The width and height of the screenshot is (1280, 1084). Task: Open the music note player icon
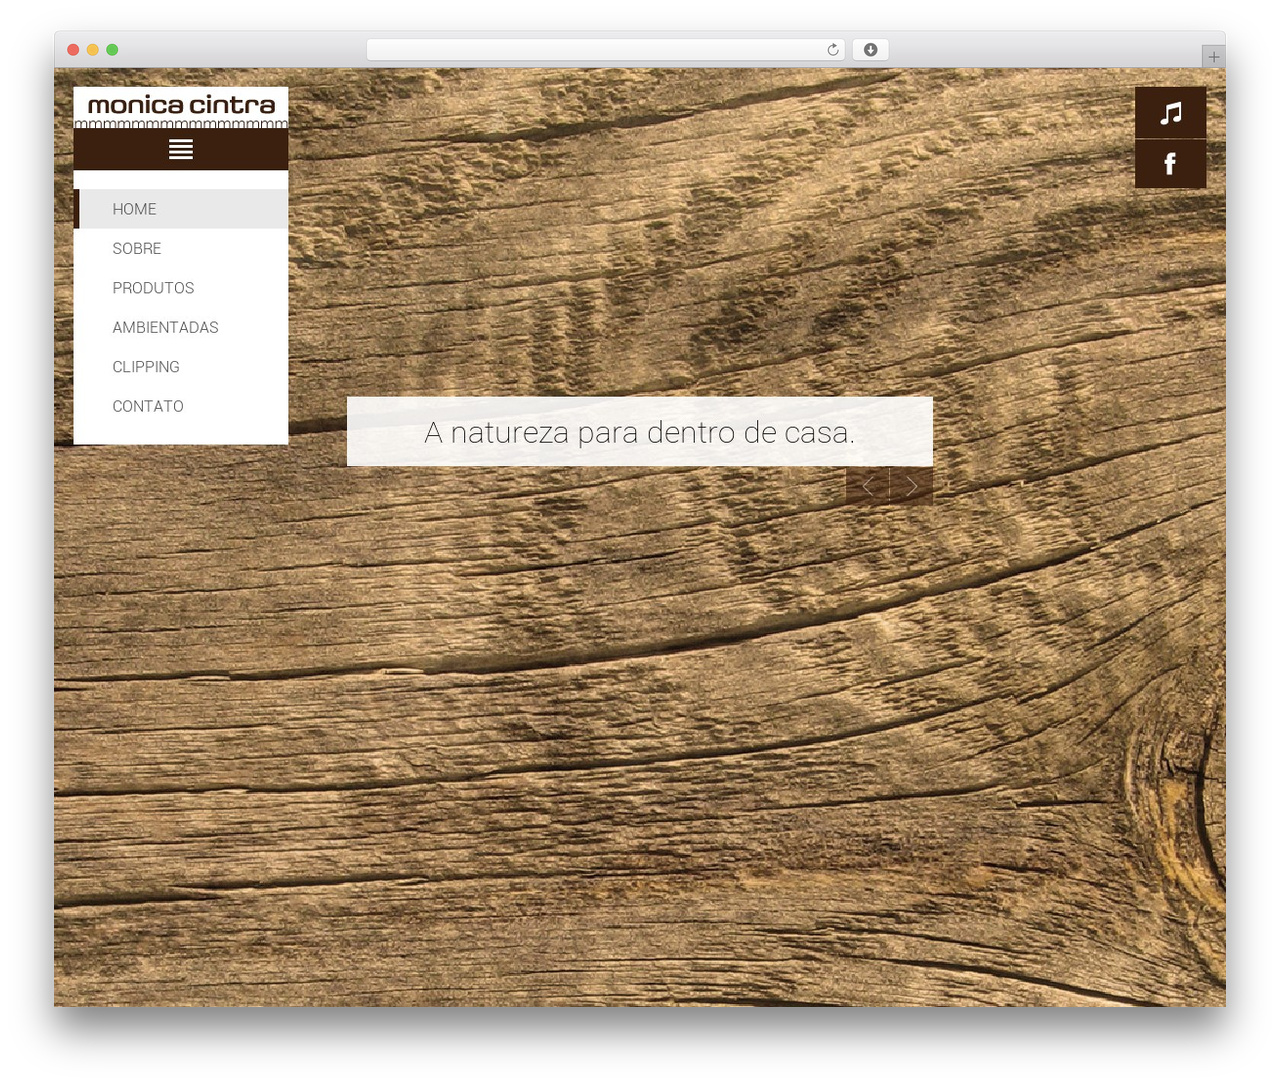click(1170, 112)
